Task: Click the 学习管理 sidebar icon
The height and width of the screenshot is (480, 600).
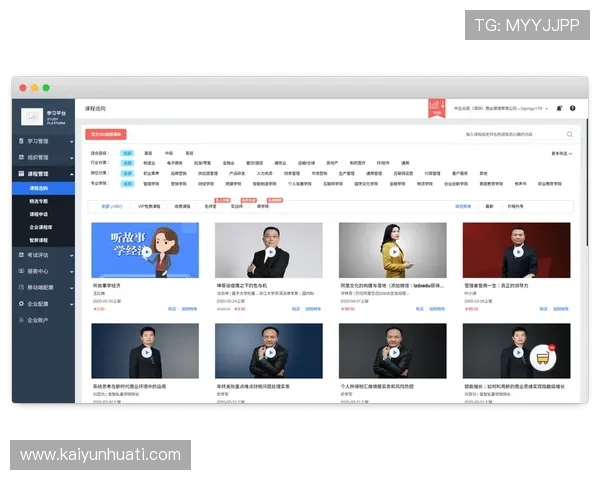Action: point(20,141)
